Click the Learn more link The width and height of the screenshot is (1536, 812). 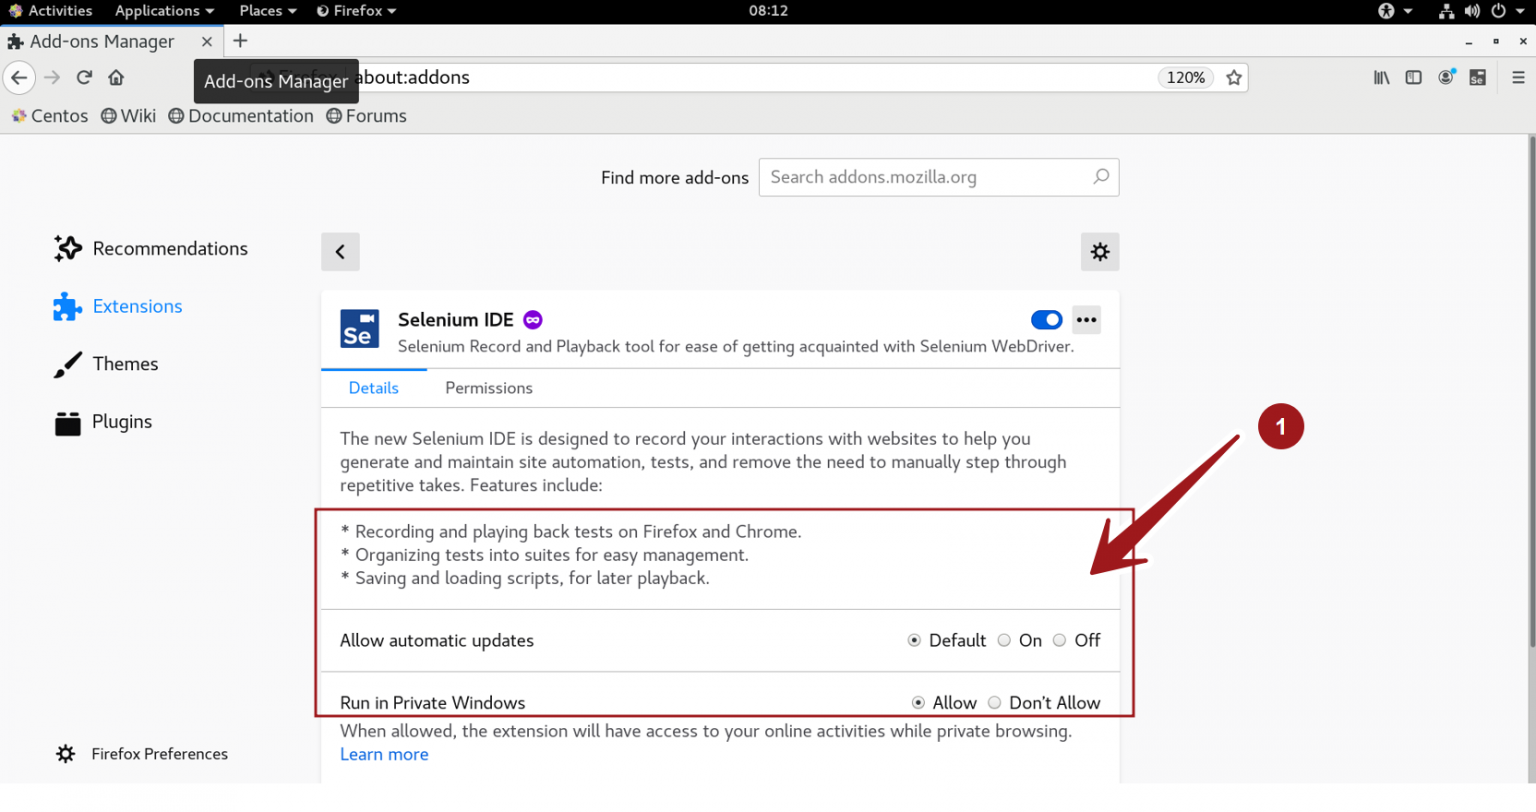tap(384, 754)
